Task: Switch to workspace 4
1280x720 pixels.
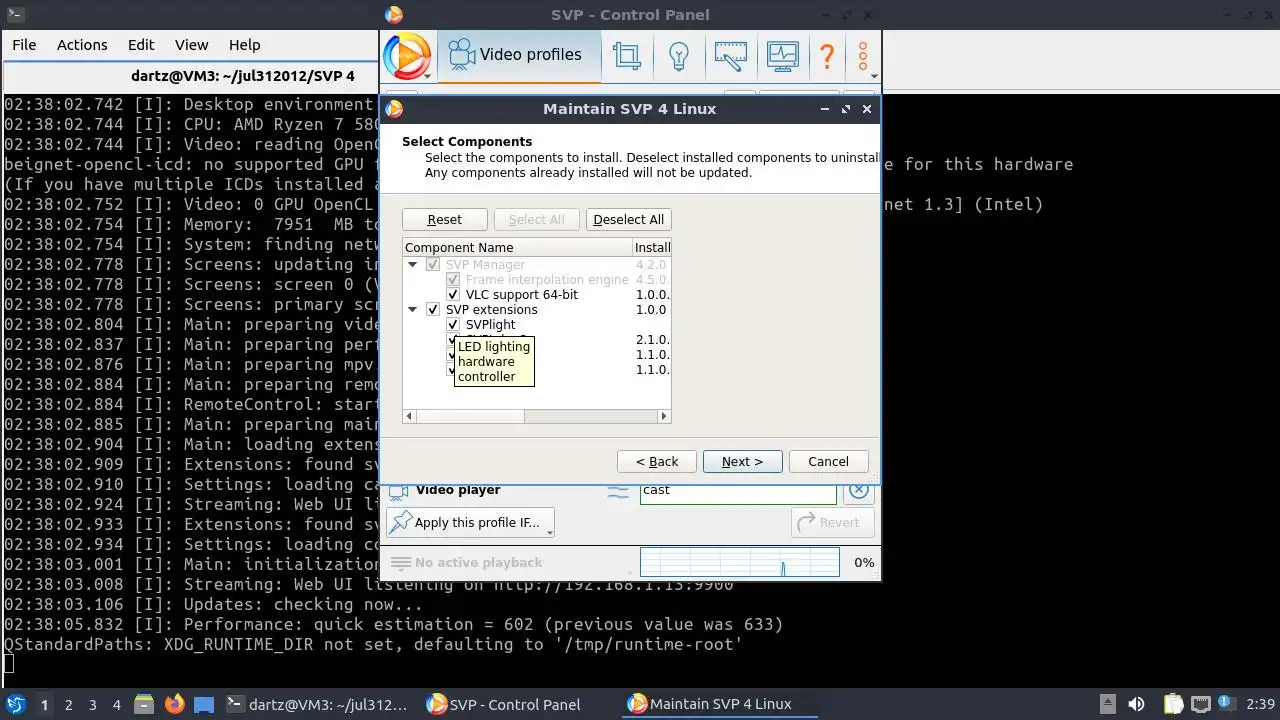Action: click(x=116, y=705)
